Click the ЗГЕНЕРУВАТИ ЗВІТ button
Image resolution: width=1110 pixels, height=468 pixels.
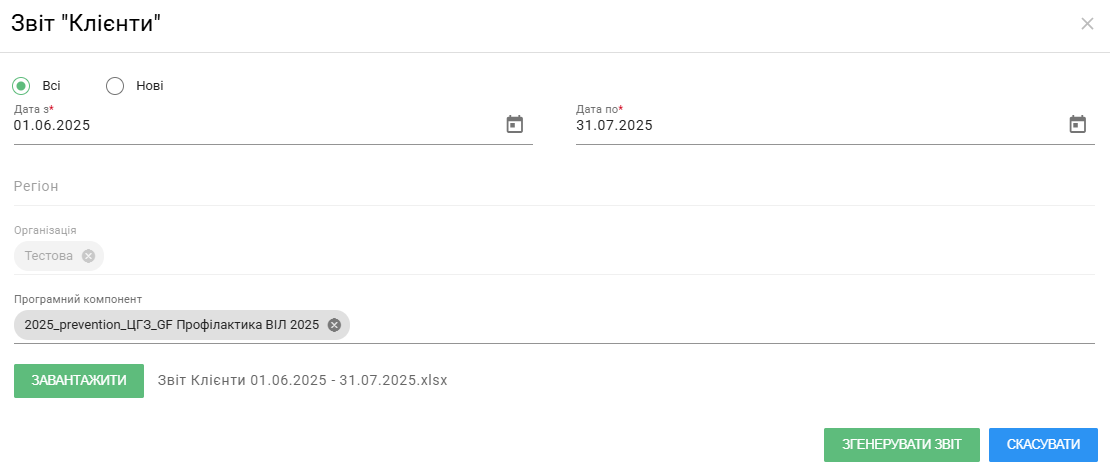coord(902,445)
